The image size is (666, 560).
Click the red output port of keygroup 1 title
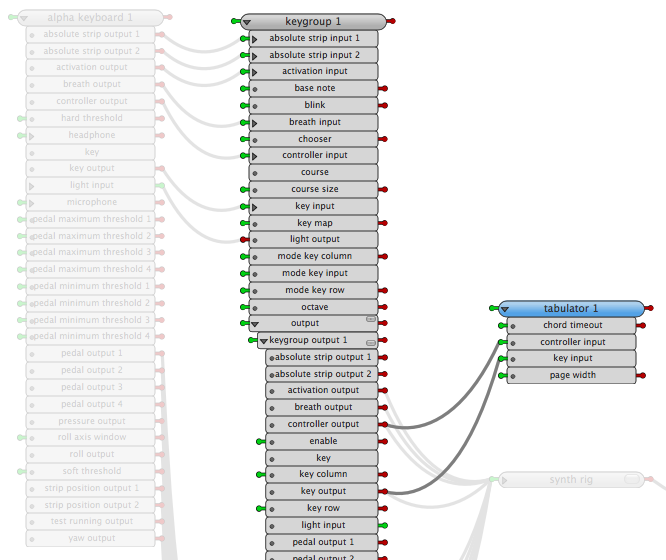[x=391, y=21]
